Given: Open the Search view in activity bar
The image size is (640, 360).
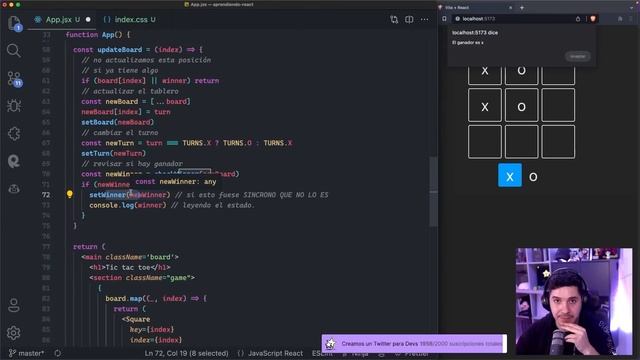Looking at the screenshot, I should click(x=13, y=51).
